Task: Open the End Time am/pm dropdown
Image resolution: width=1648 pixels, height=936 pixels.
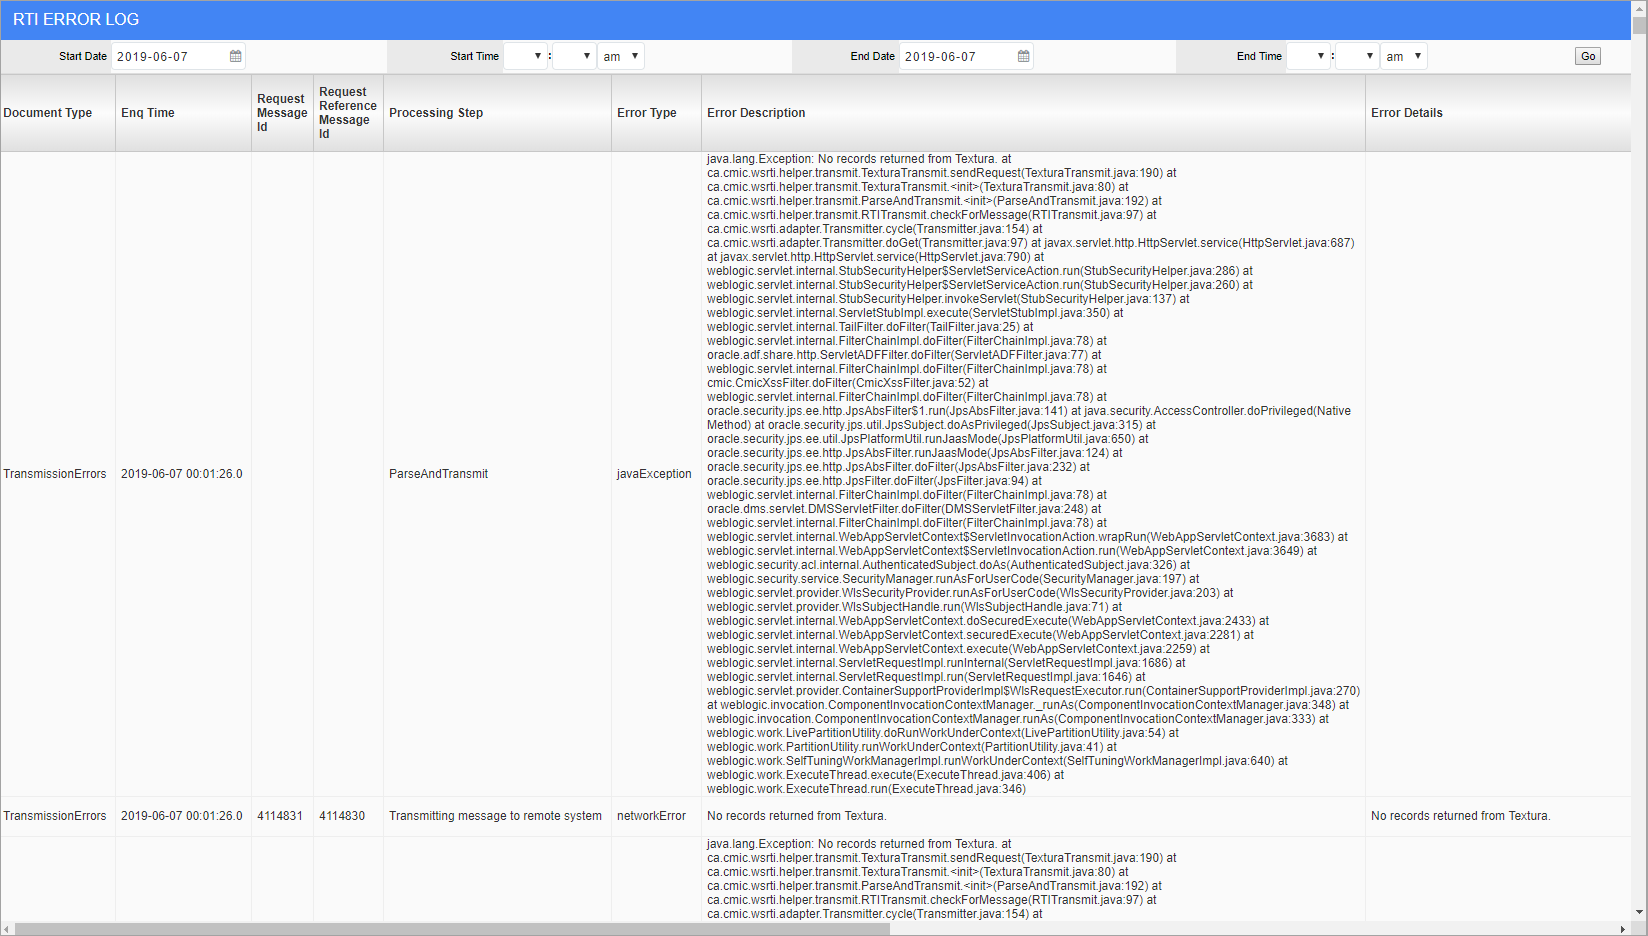Action: pos(1404,56)
